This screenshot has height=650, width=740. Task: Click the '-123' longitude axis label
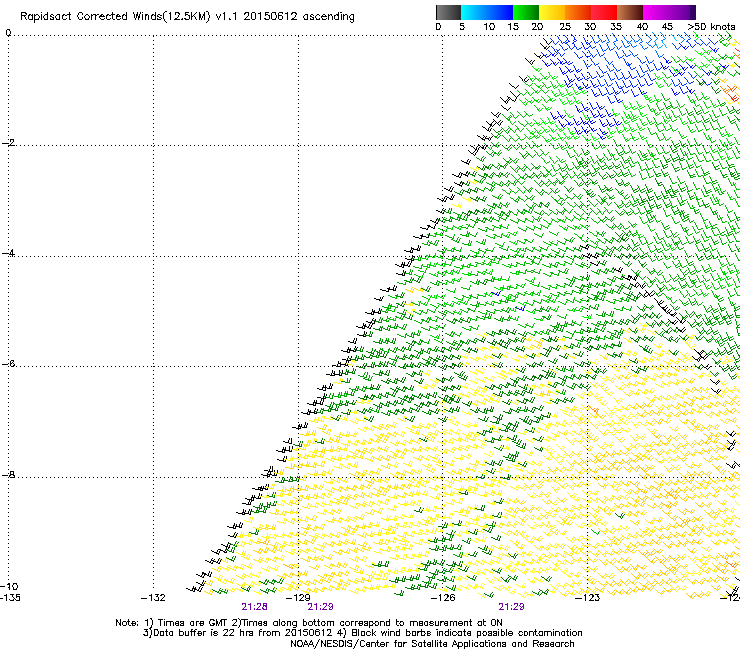tap(587, 598)
